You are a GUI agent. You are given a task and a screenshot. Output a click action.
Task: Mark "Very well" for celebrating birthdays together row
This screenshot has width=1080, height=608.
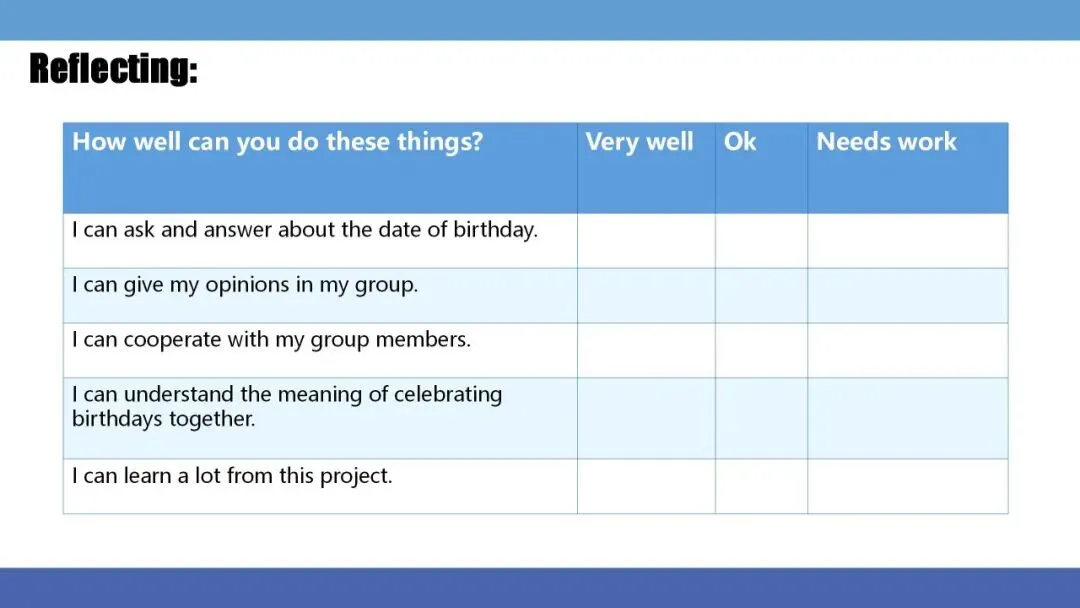646,419
